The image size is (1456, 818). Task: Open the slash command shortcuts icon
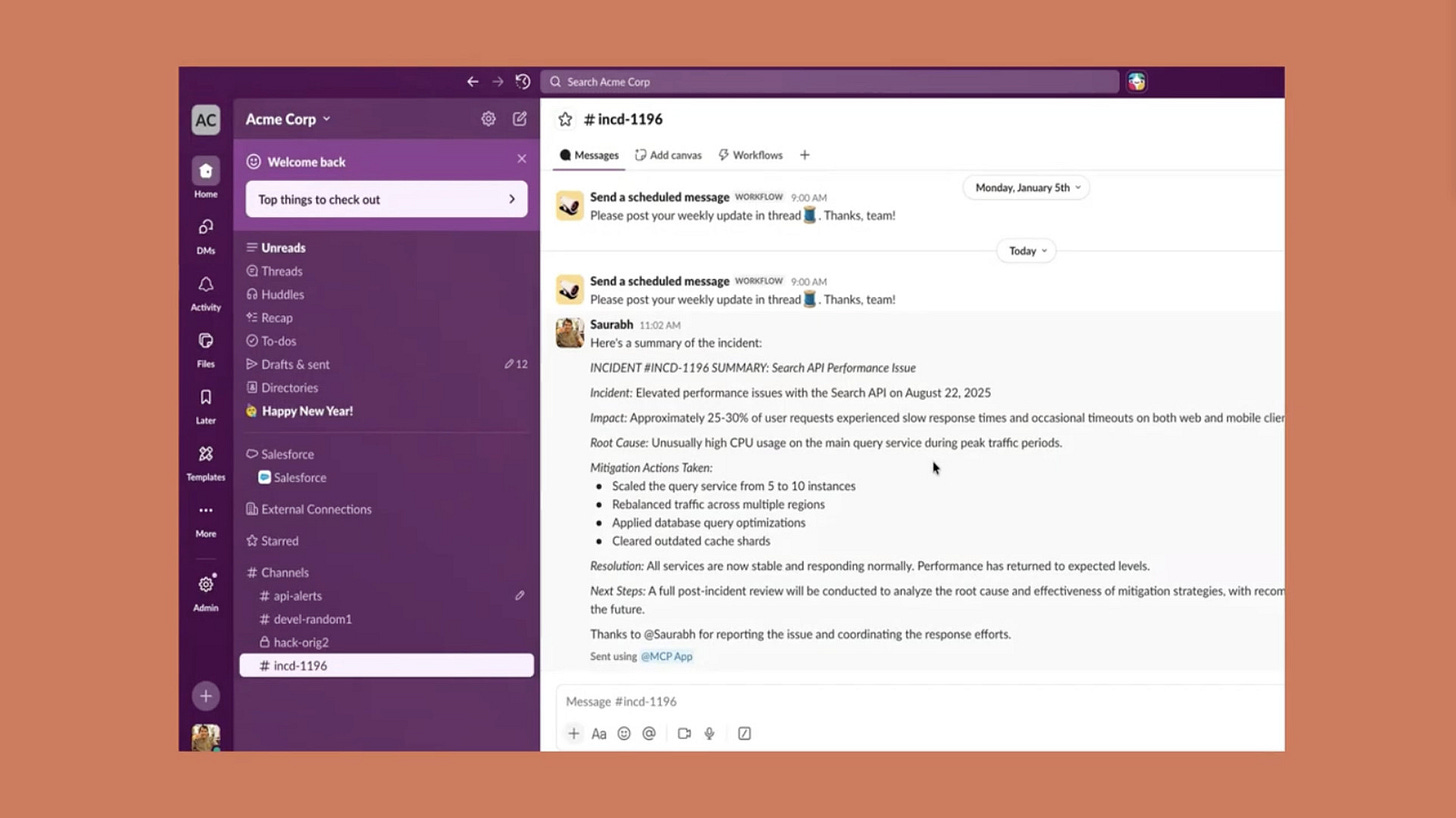[x=744, y=733]
